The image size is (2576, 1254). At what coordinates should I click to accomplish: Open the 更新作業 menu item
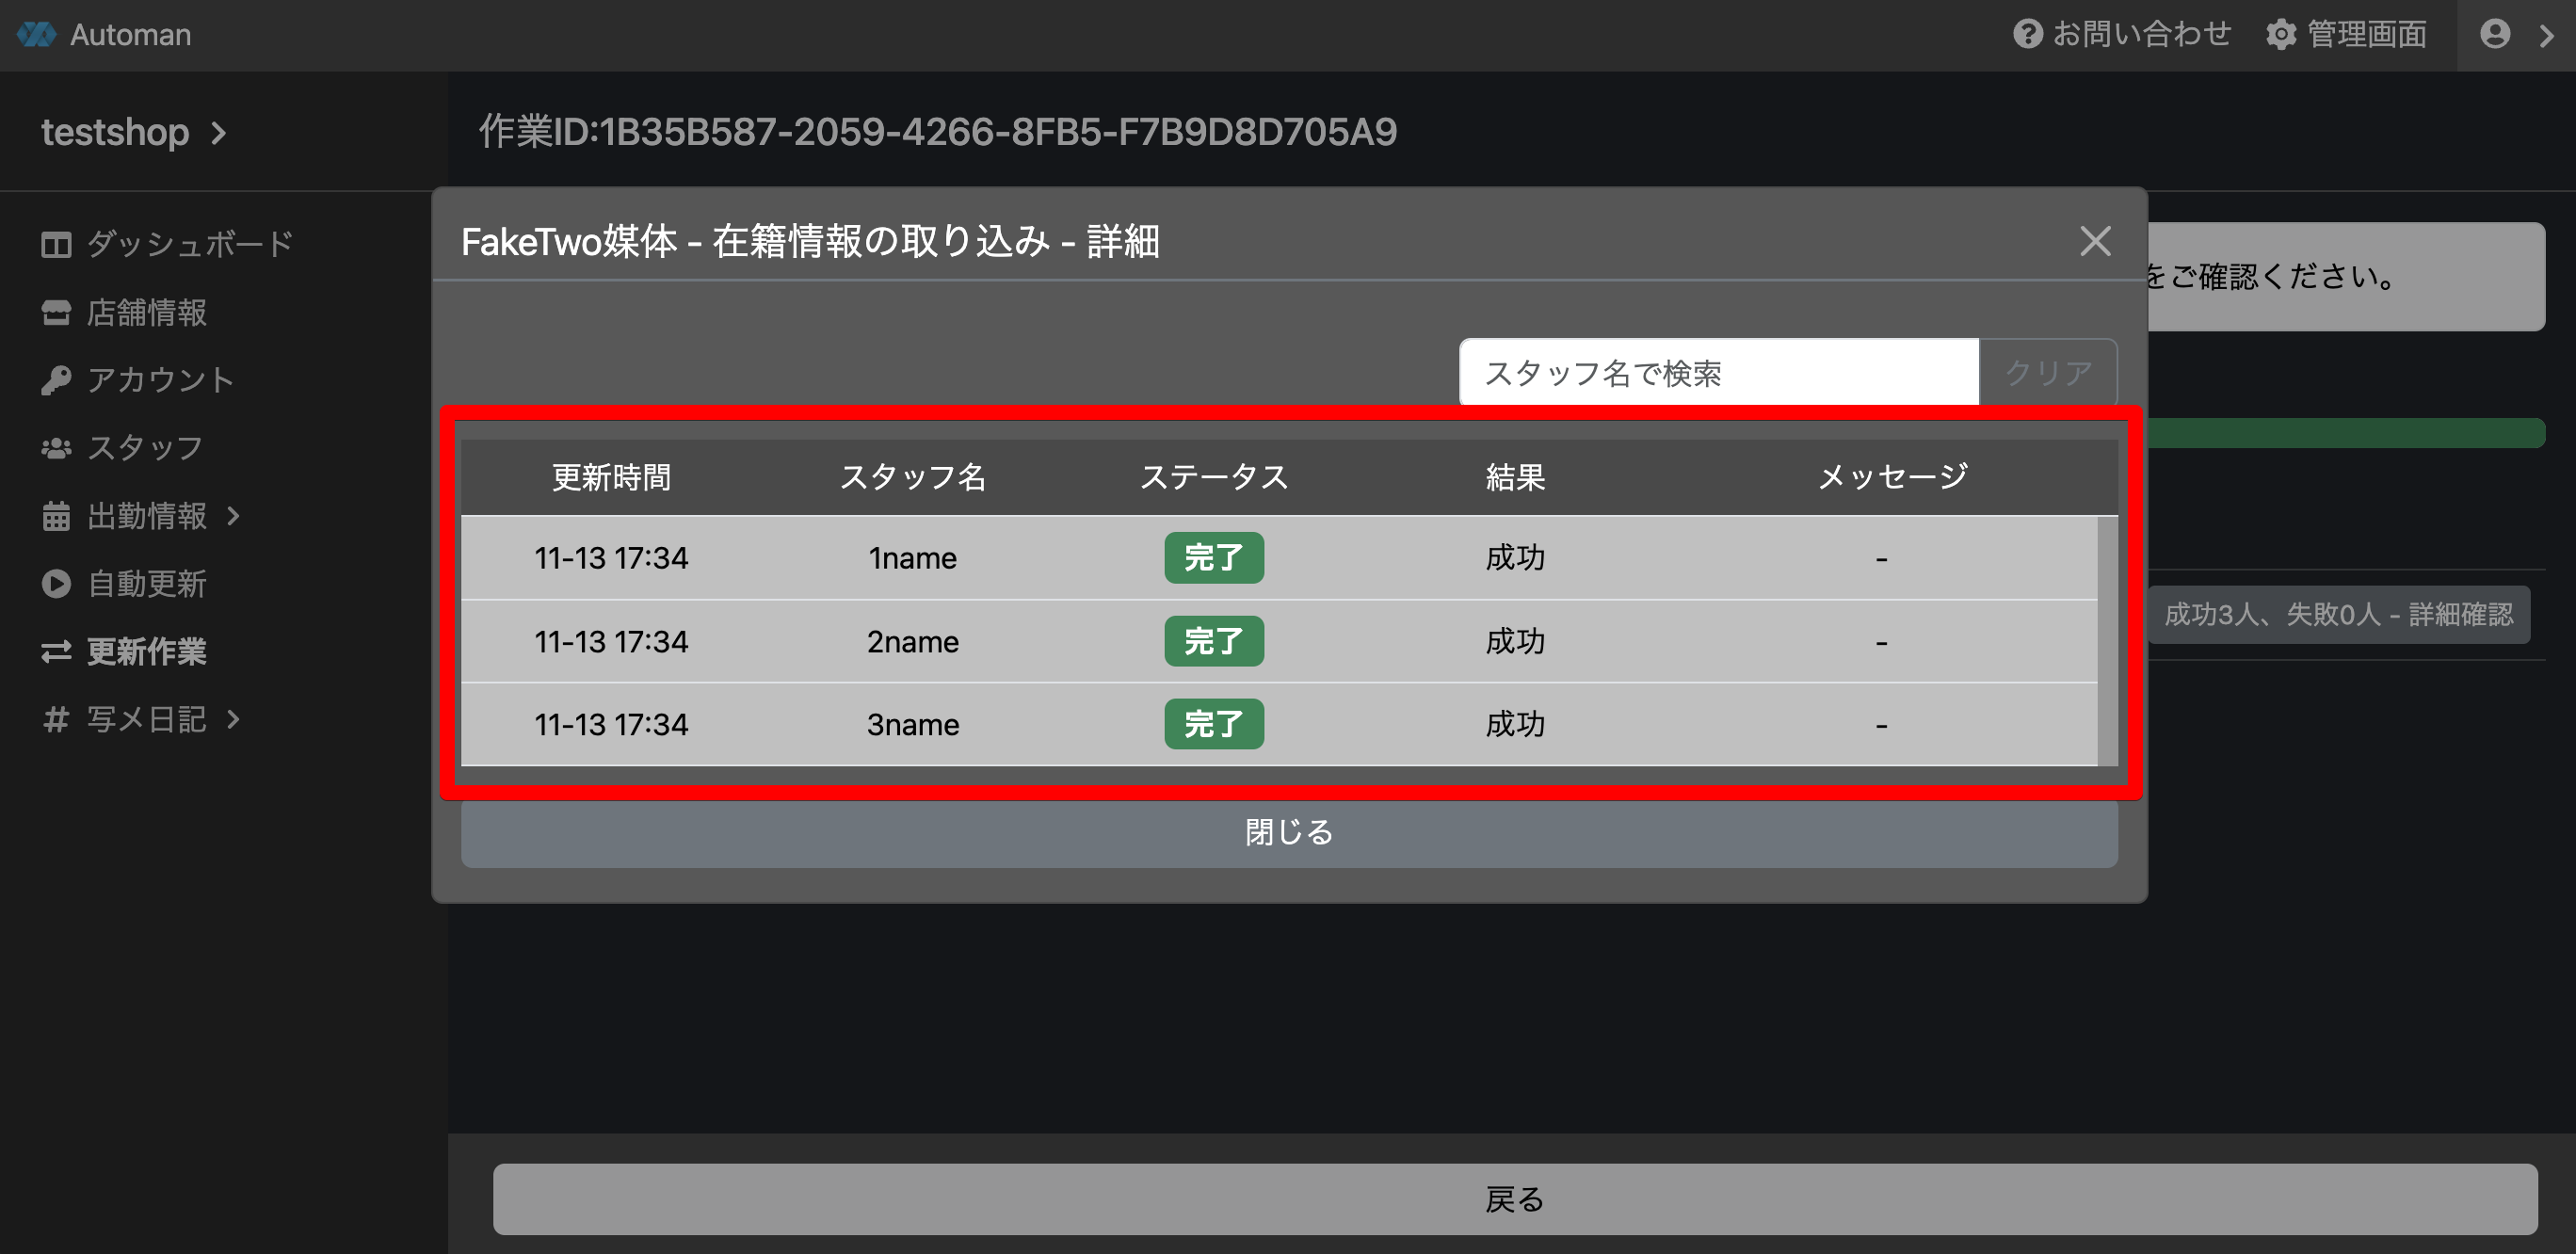point(146,651)
